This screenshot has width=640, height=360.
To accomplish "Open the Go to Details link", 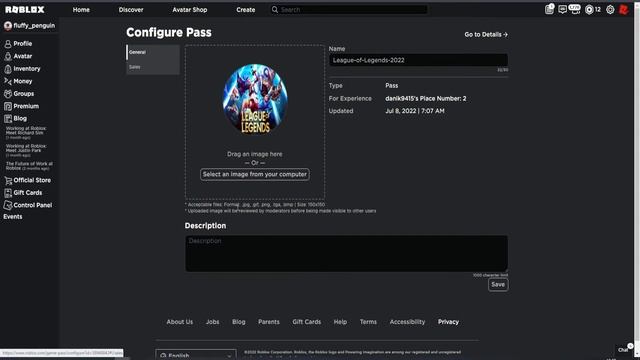I will (486, 35).
